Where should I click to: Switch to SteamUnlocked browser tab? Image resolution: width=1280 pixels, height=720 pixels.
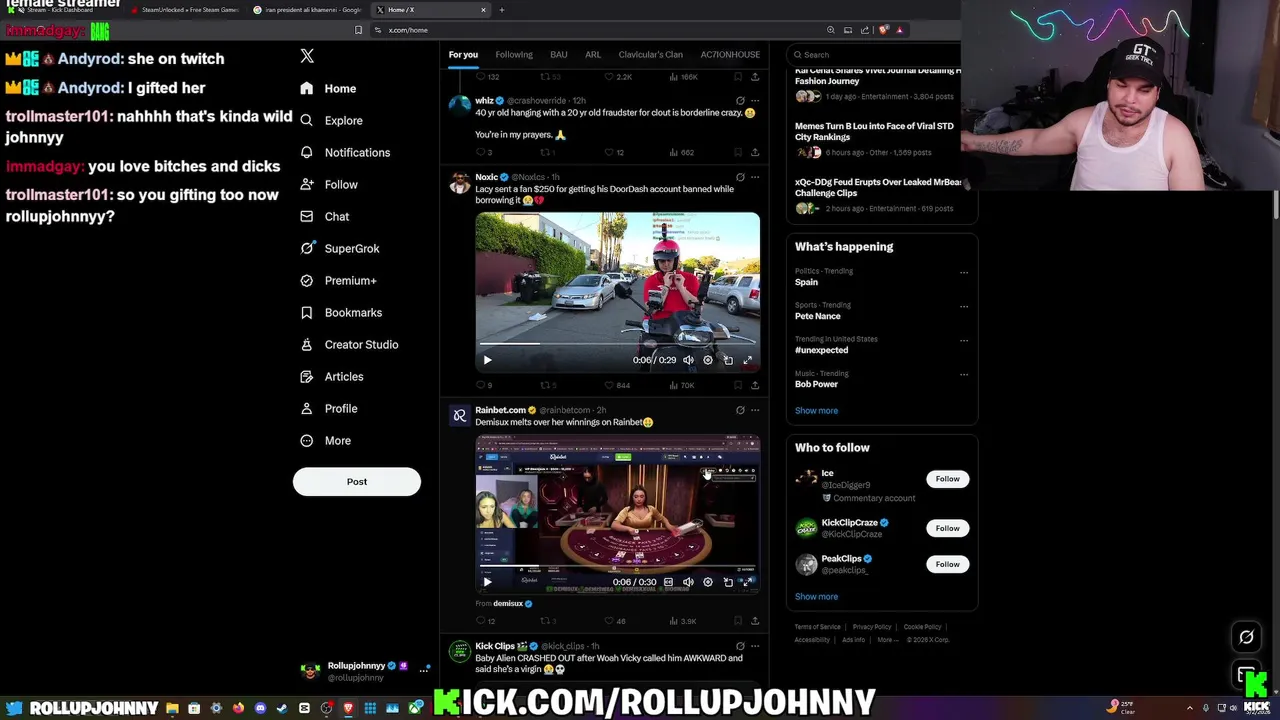tap(185, 10)
